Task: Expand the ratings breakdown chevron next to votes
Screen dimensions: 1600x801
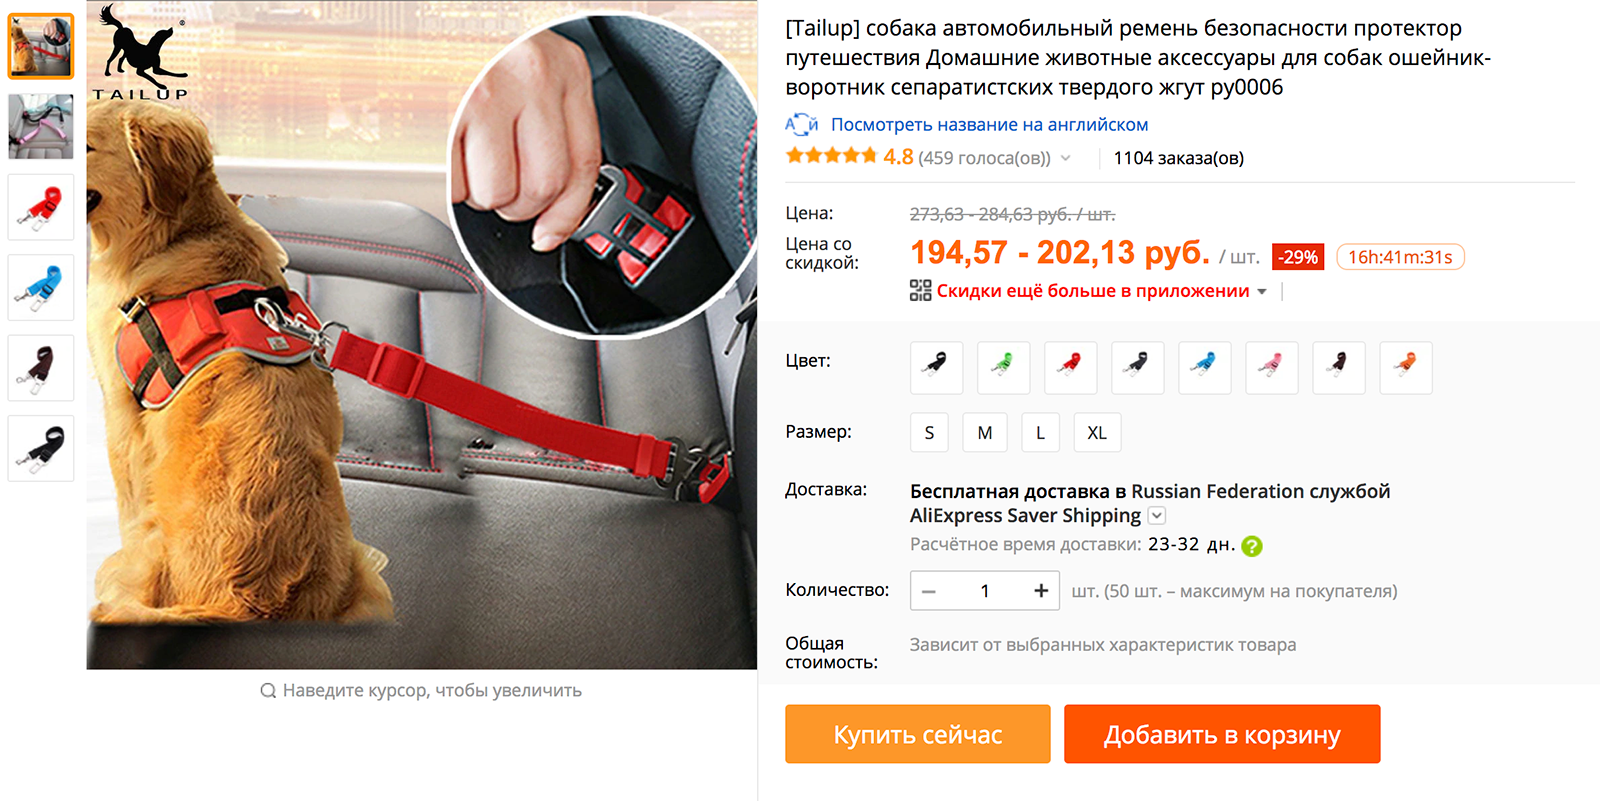Action: [1066, 158]
